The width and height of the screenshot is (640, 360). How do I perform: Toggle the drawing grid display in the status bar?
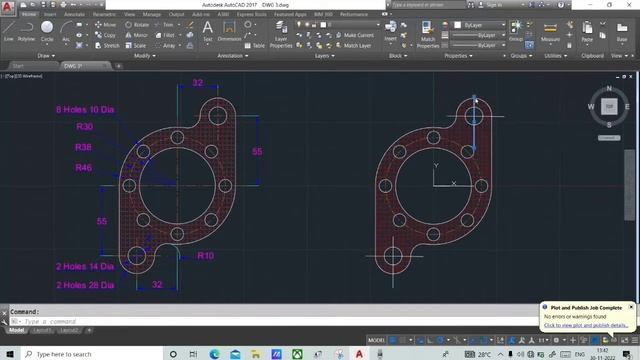(x=393, y=340)
